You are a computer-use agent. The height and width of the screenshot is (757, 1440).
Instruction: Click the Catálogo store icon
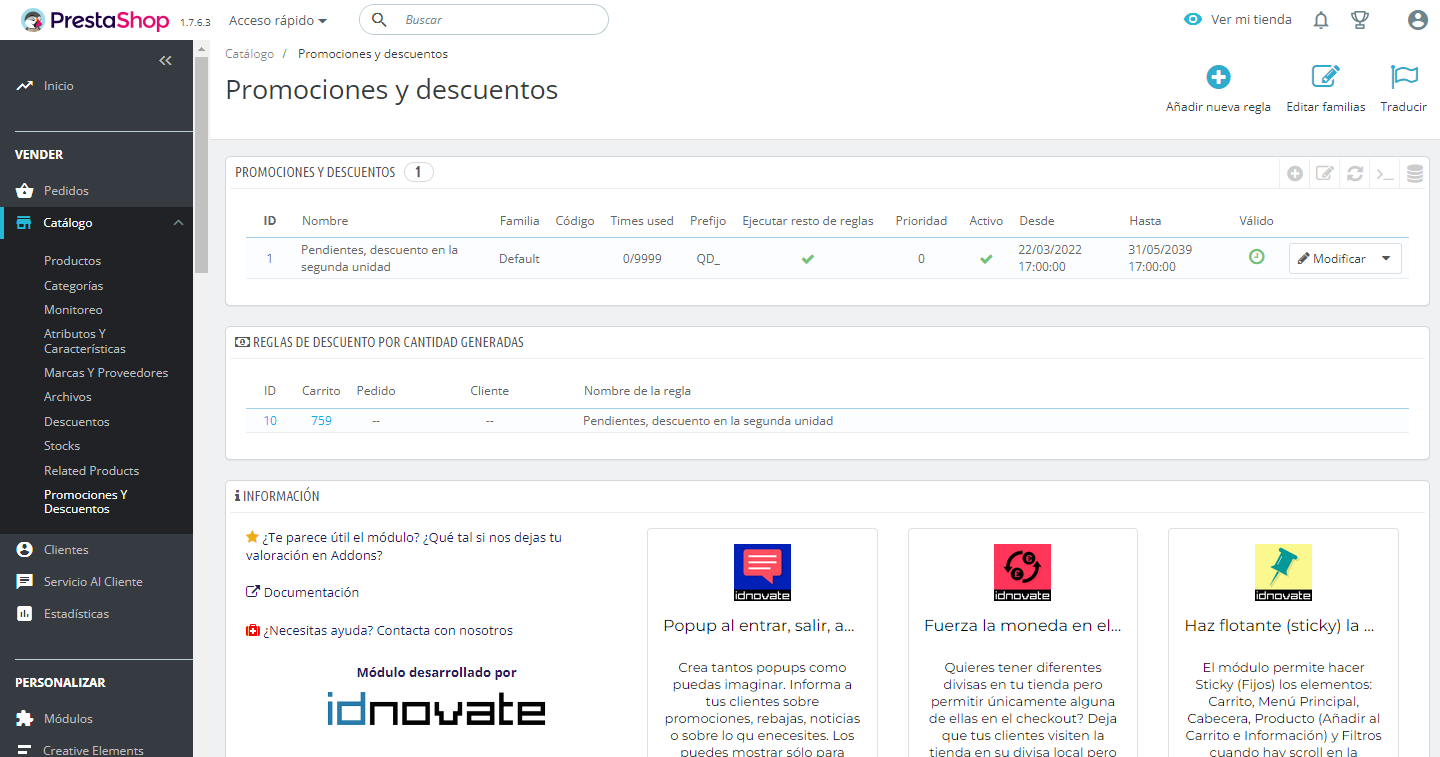tap(25, 223)
